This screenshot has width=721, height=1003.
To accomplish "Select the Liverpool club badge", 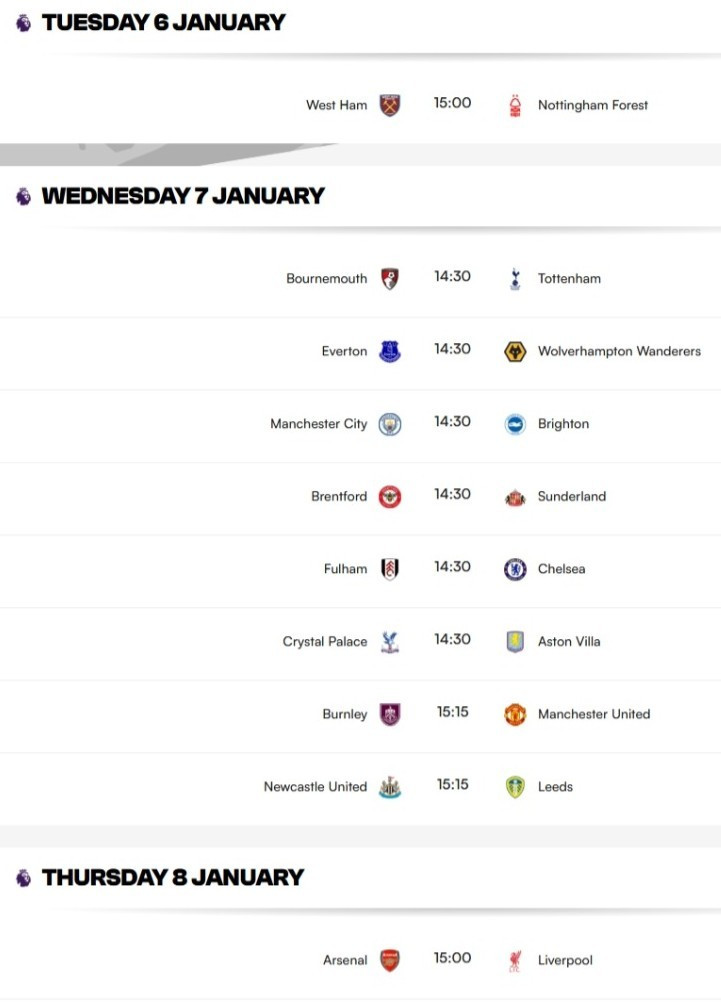I will click(x=513, y=959).
